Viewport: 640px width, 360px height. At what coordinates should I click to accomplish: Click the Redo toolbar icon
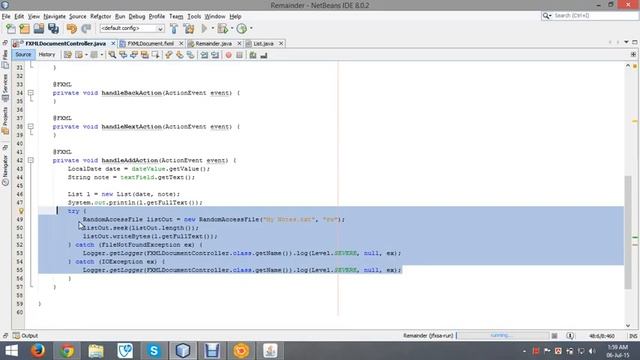86,29
